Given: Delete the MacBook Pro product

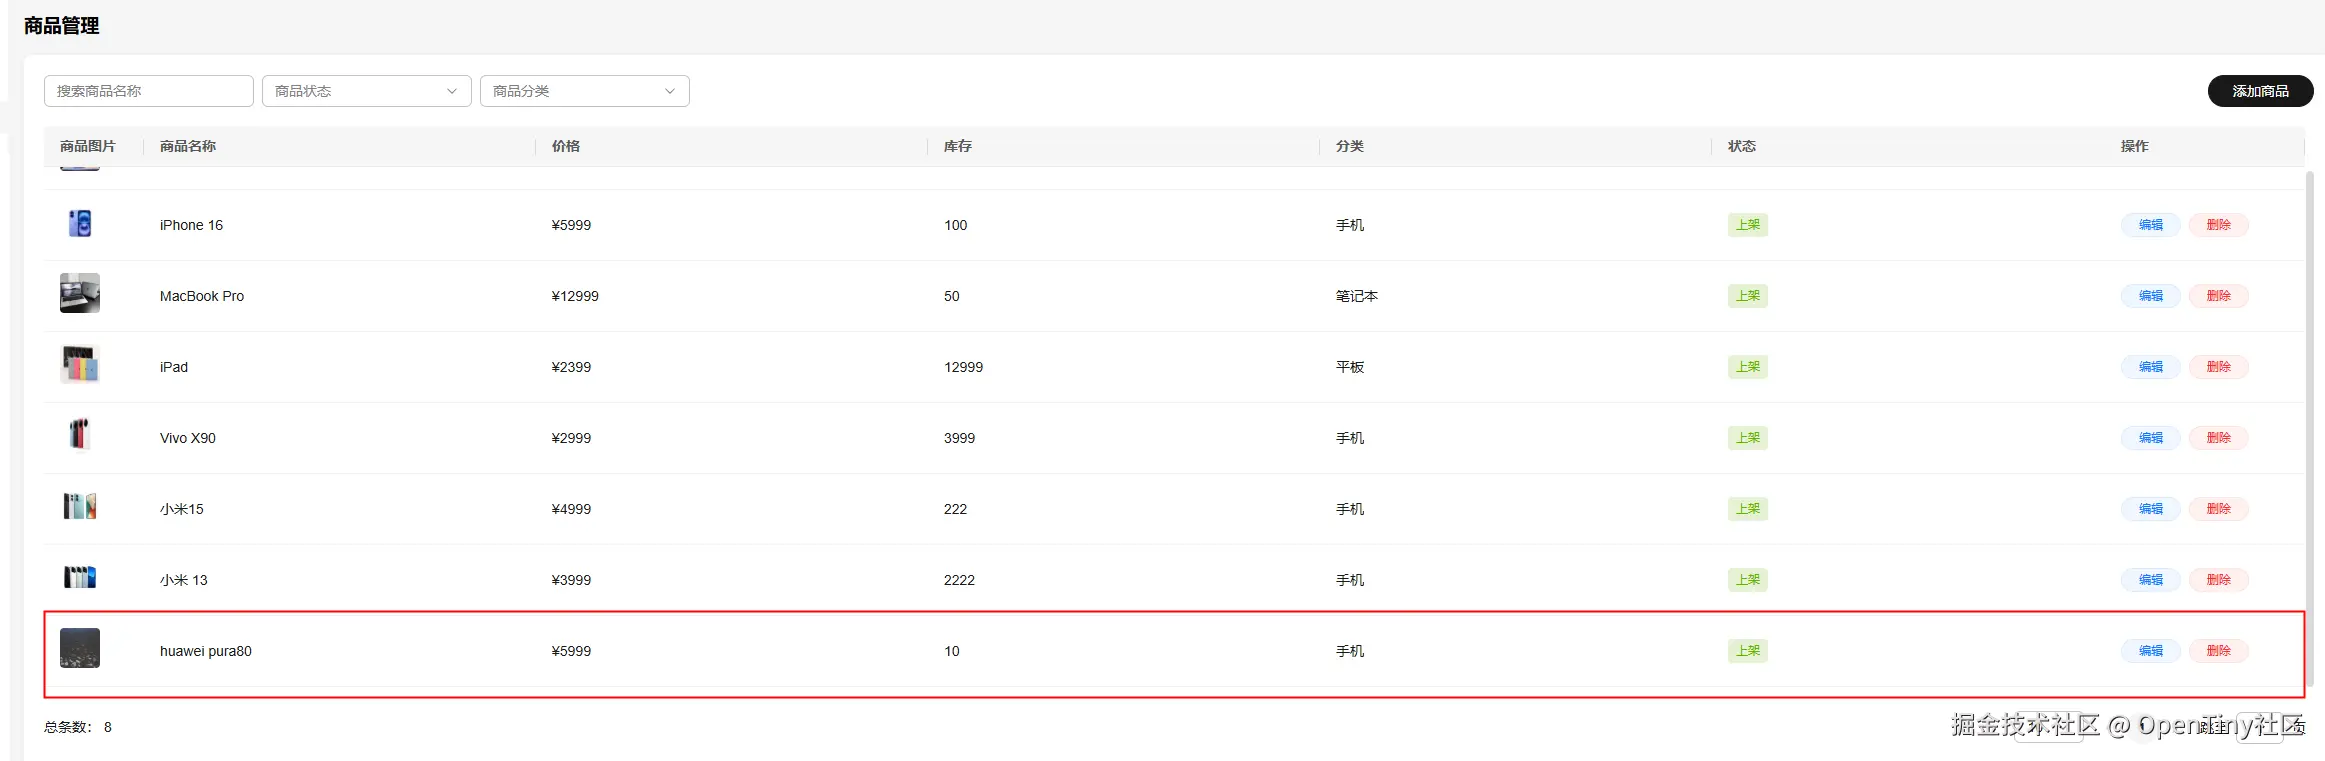Looking at the screenshot, I should point(2218,296).
